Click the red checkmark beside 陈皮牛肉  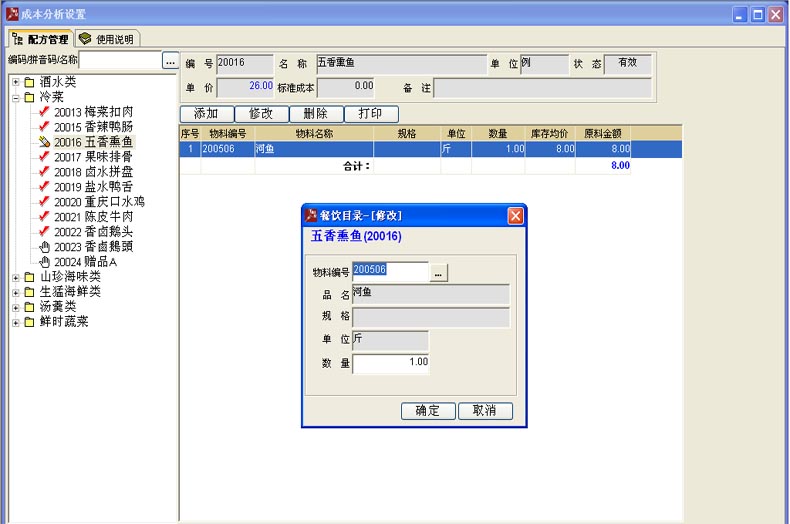[44, 217]
